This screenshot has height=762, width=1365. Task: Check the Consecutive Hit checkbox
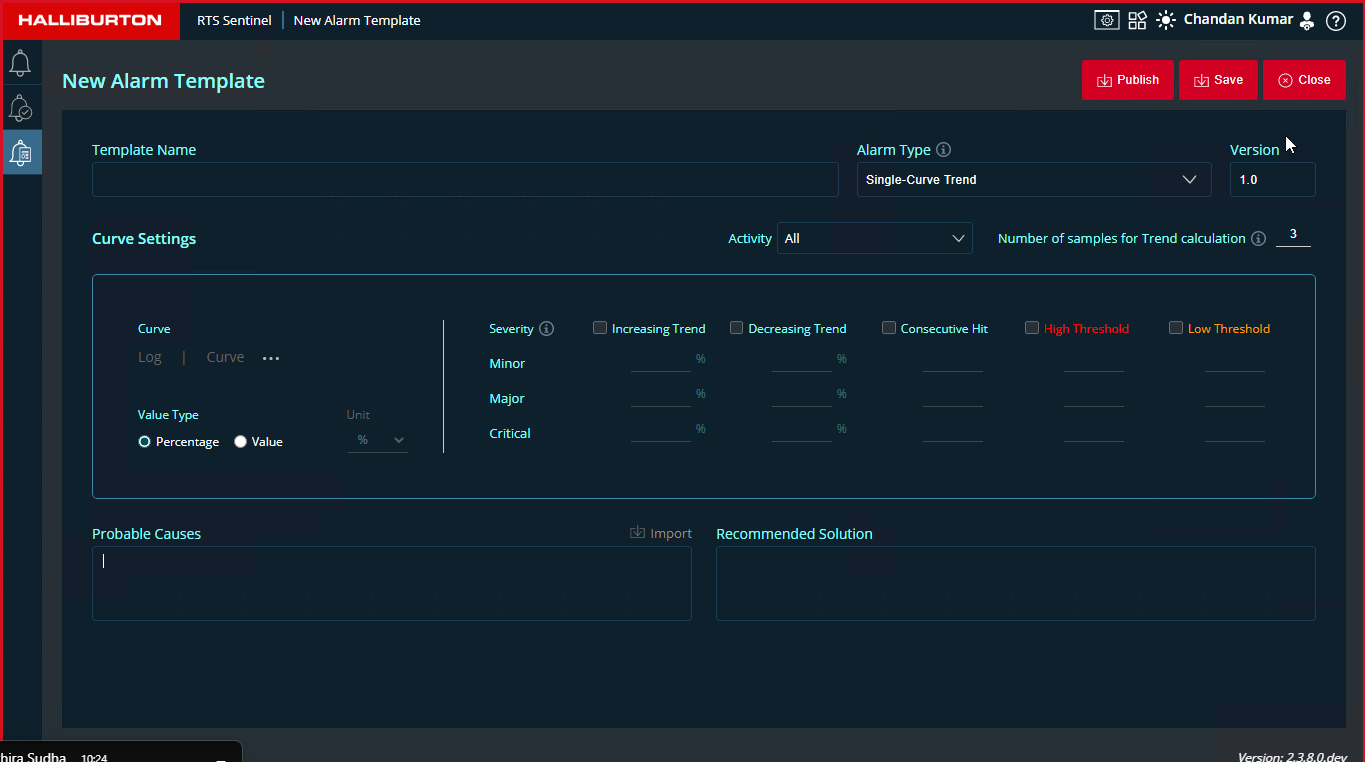(x=889, y=328)
